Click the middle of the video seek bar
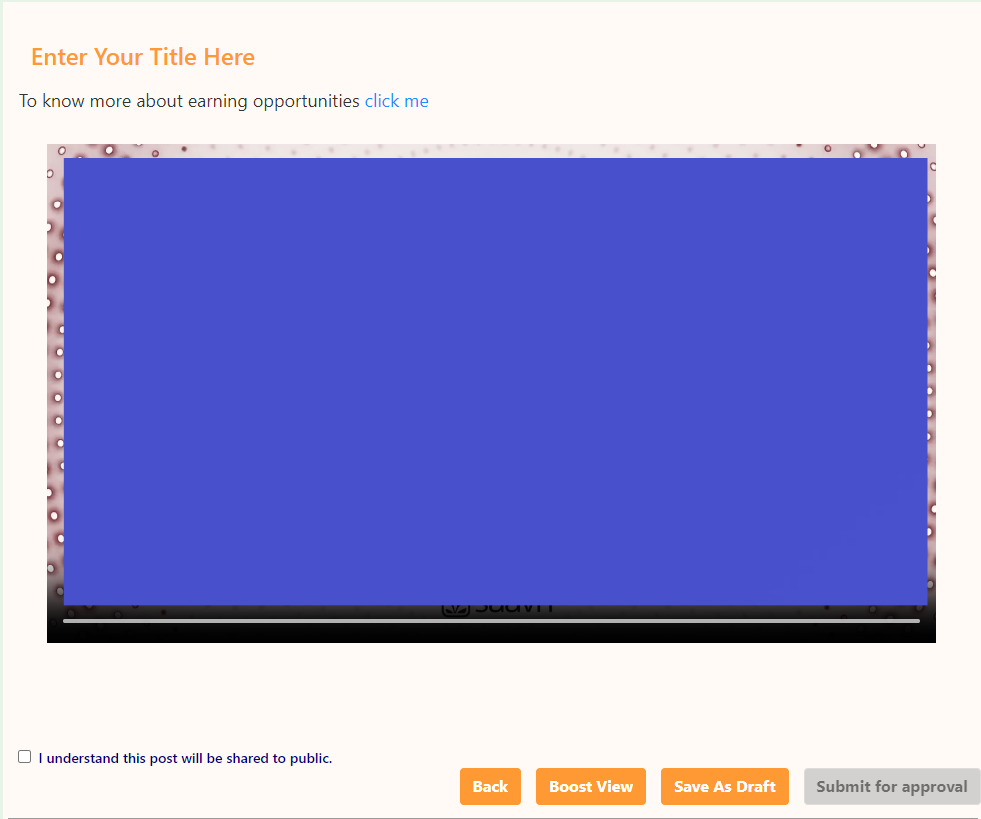 pos(491,621)
